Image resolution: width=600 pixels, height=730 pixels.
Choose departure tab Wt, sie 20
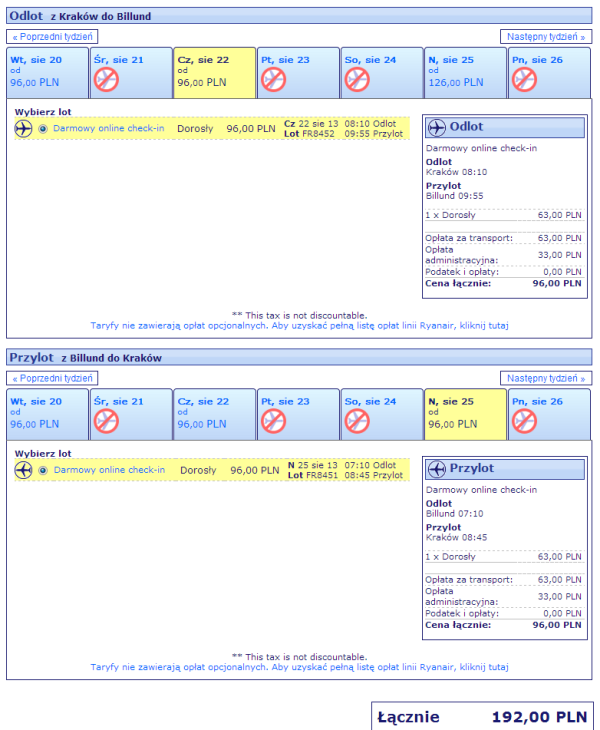click(x=47, y=73)
